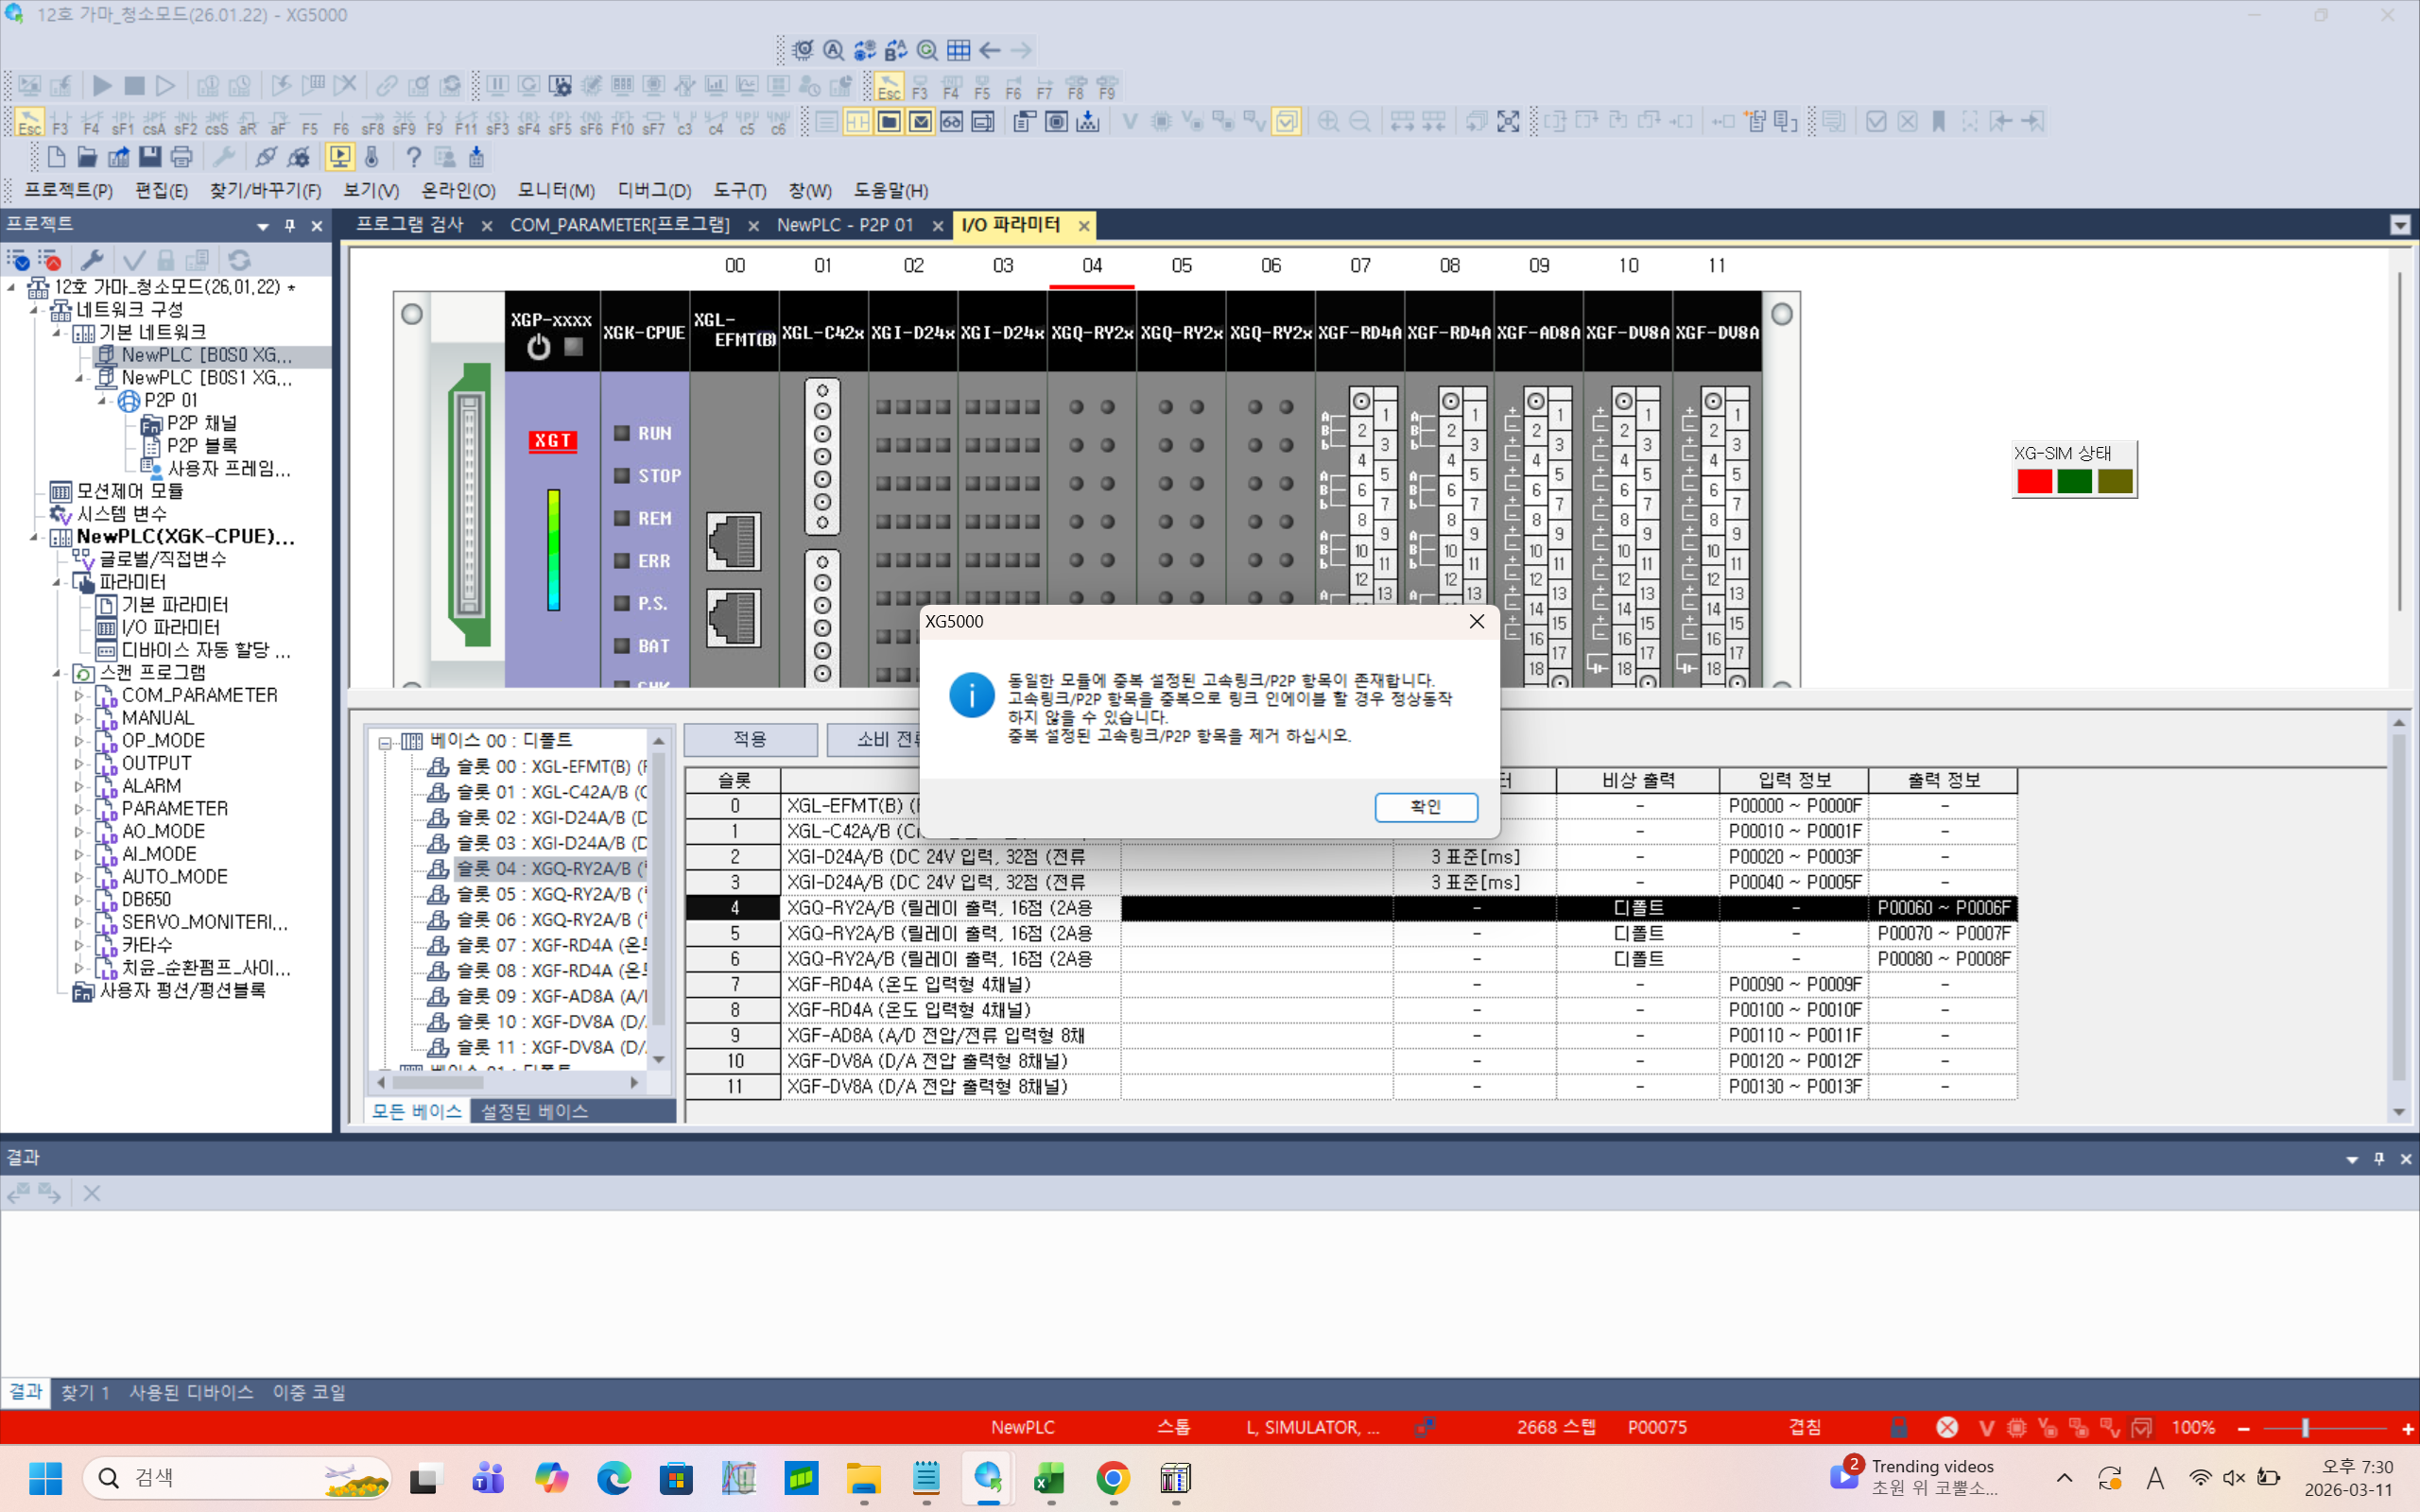Open the 결과 panel dropdown arrow
The image size is (2420, 1512).
2352,1159
